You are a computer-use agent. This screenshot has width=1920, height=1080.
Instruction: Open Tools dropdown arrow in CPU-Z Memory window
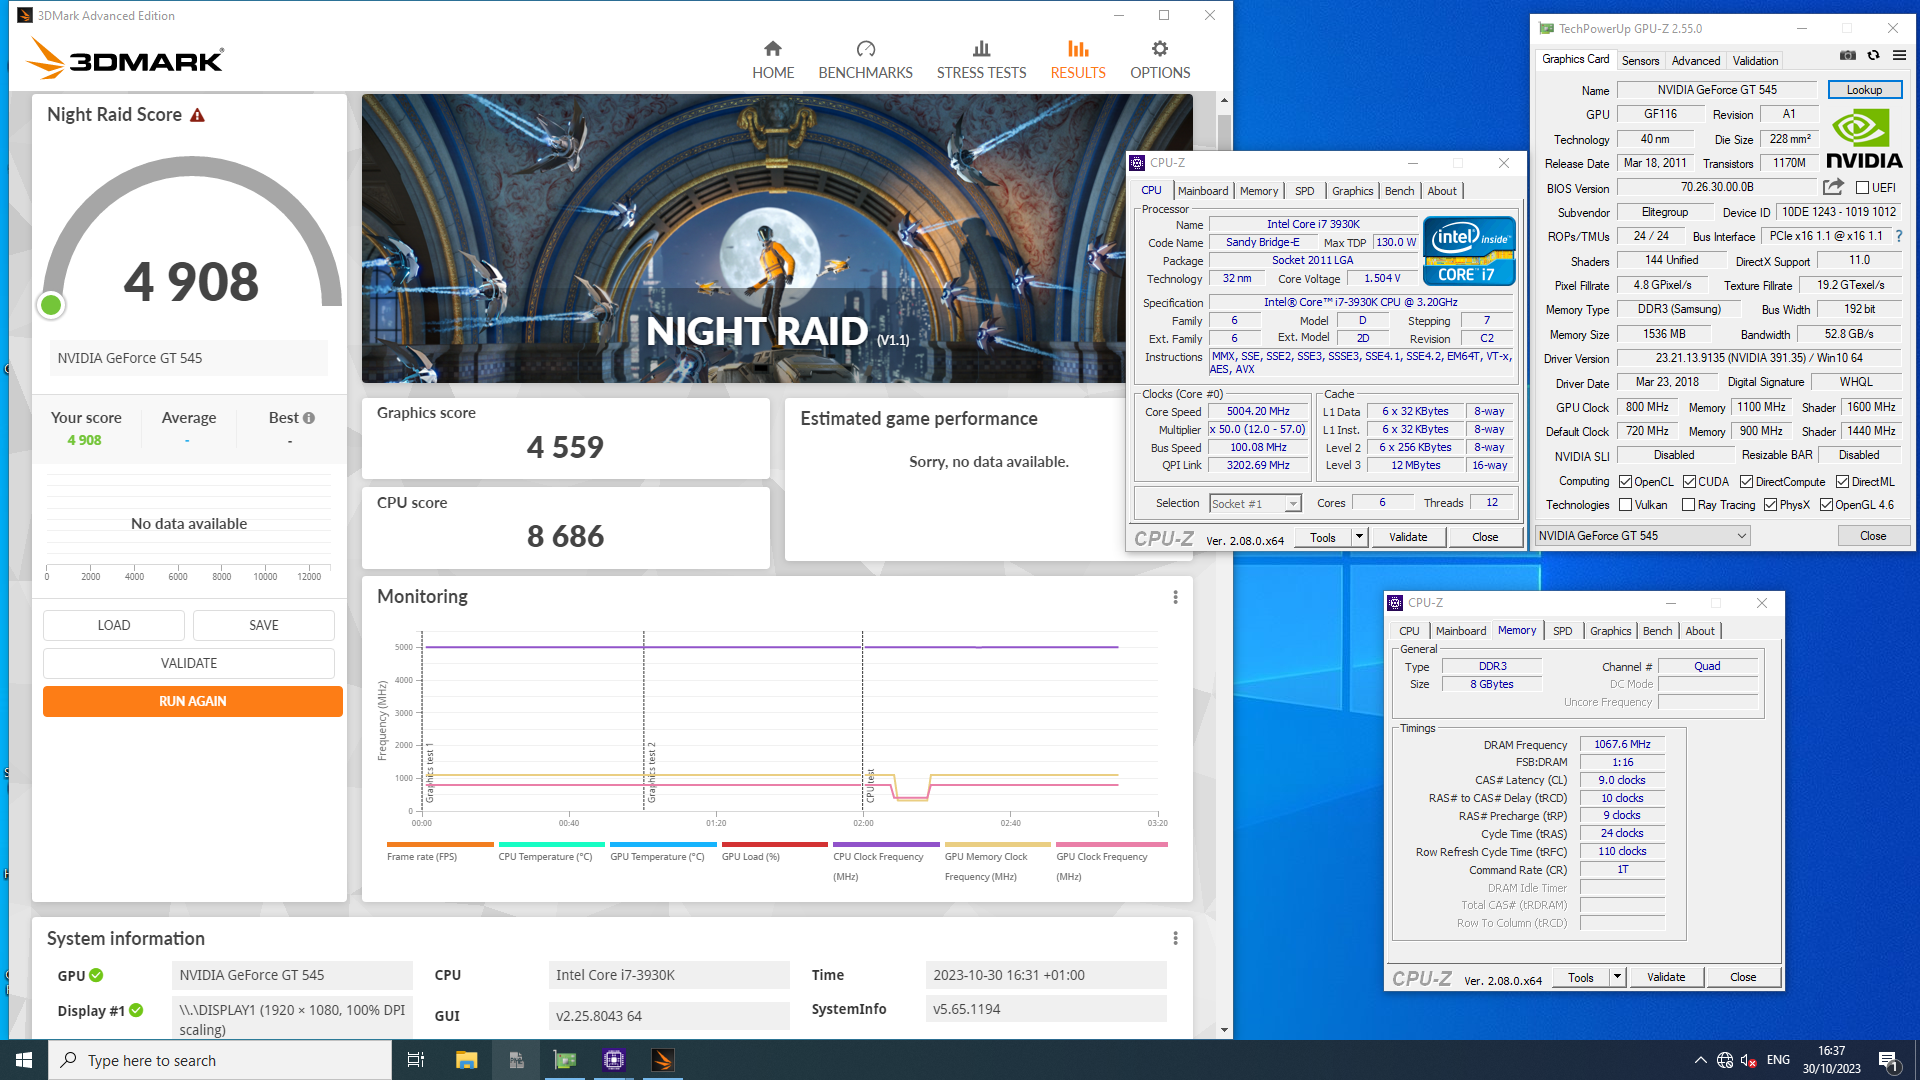[x=1617, y=977]
